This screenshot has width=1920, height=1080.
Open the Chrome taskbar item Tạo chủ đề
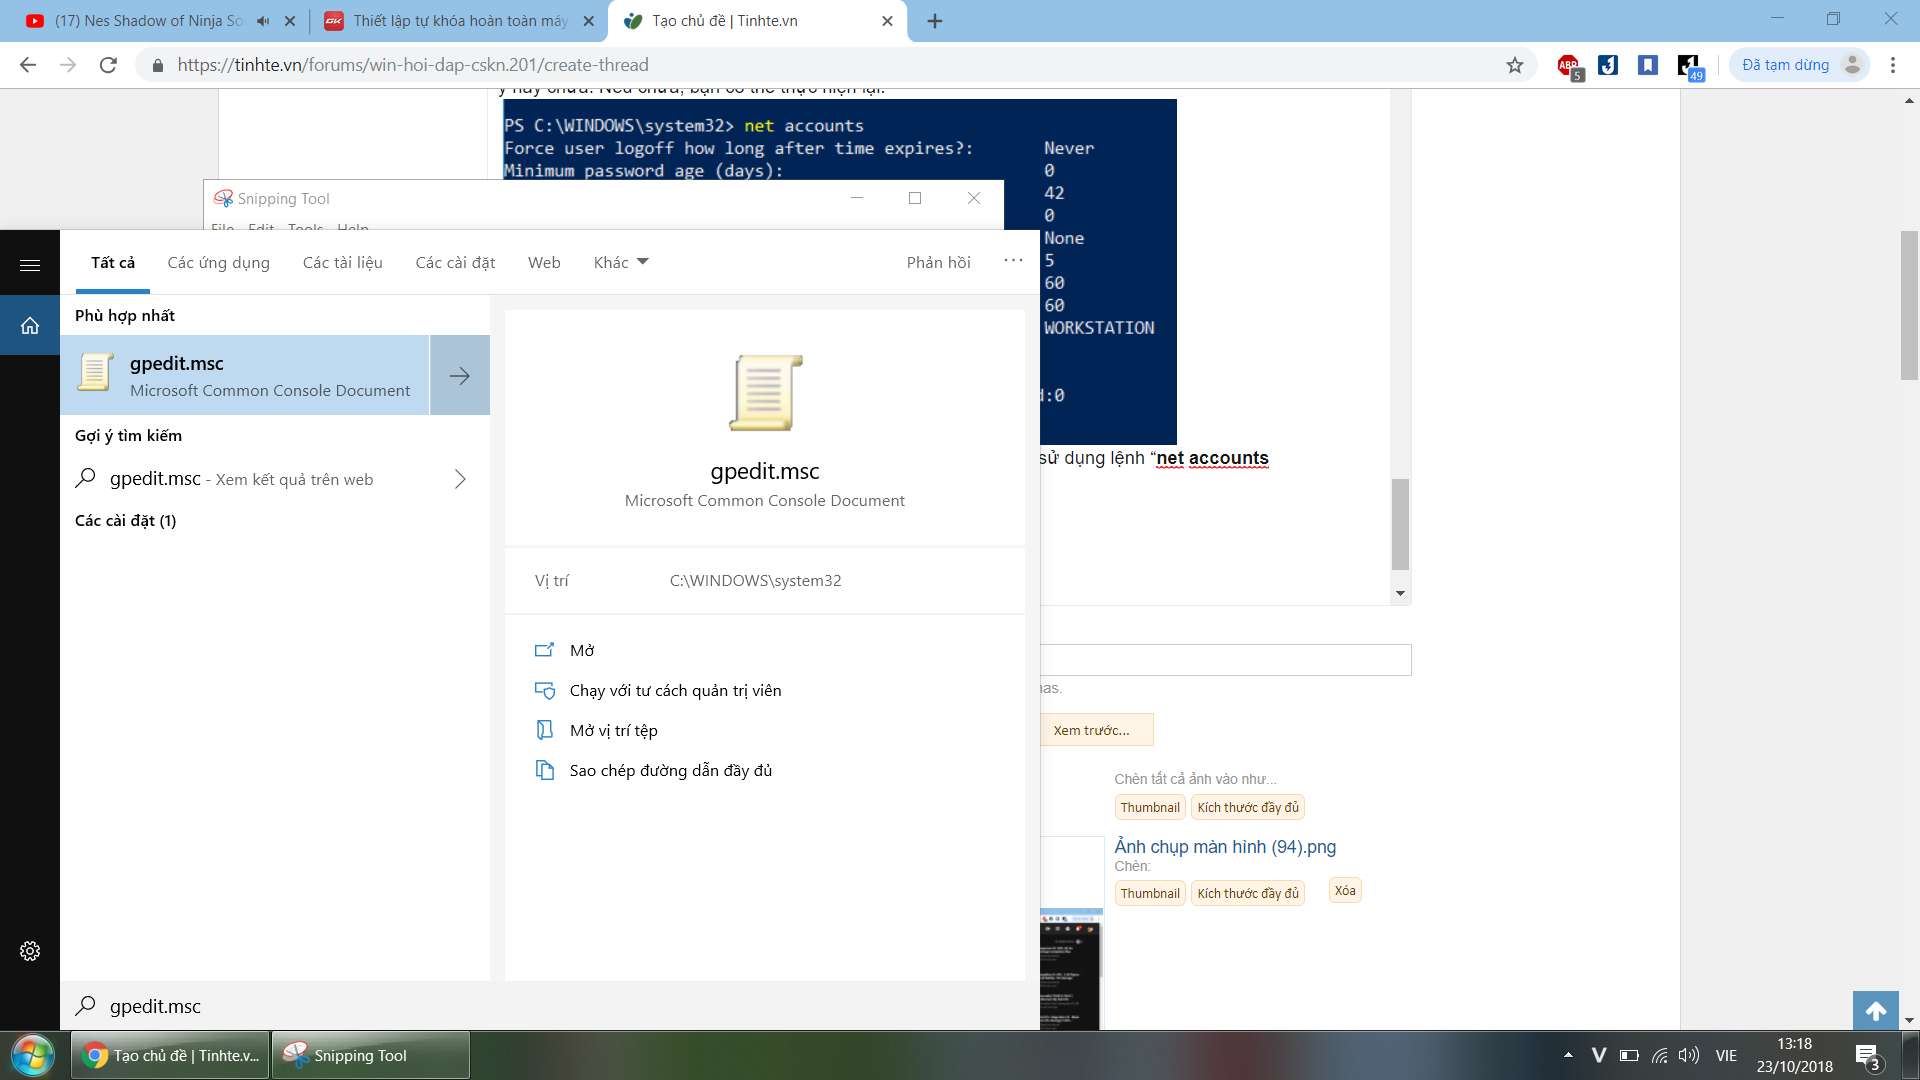pos(171,1056)
